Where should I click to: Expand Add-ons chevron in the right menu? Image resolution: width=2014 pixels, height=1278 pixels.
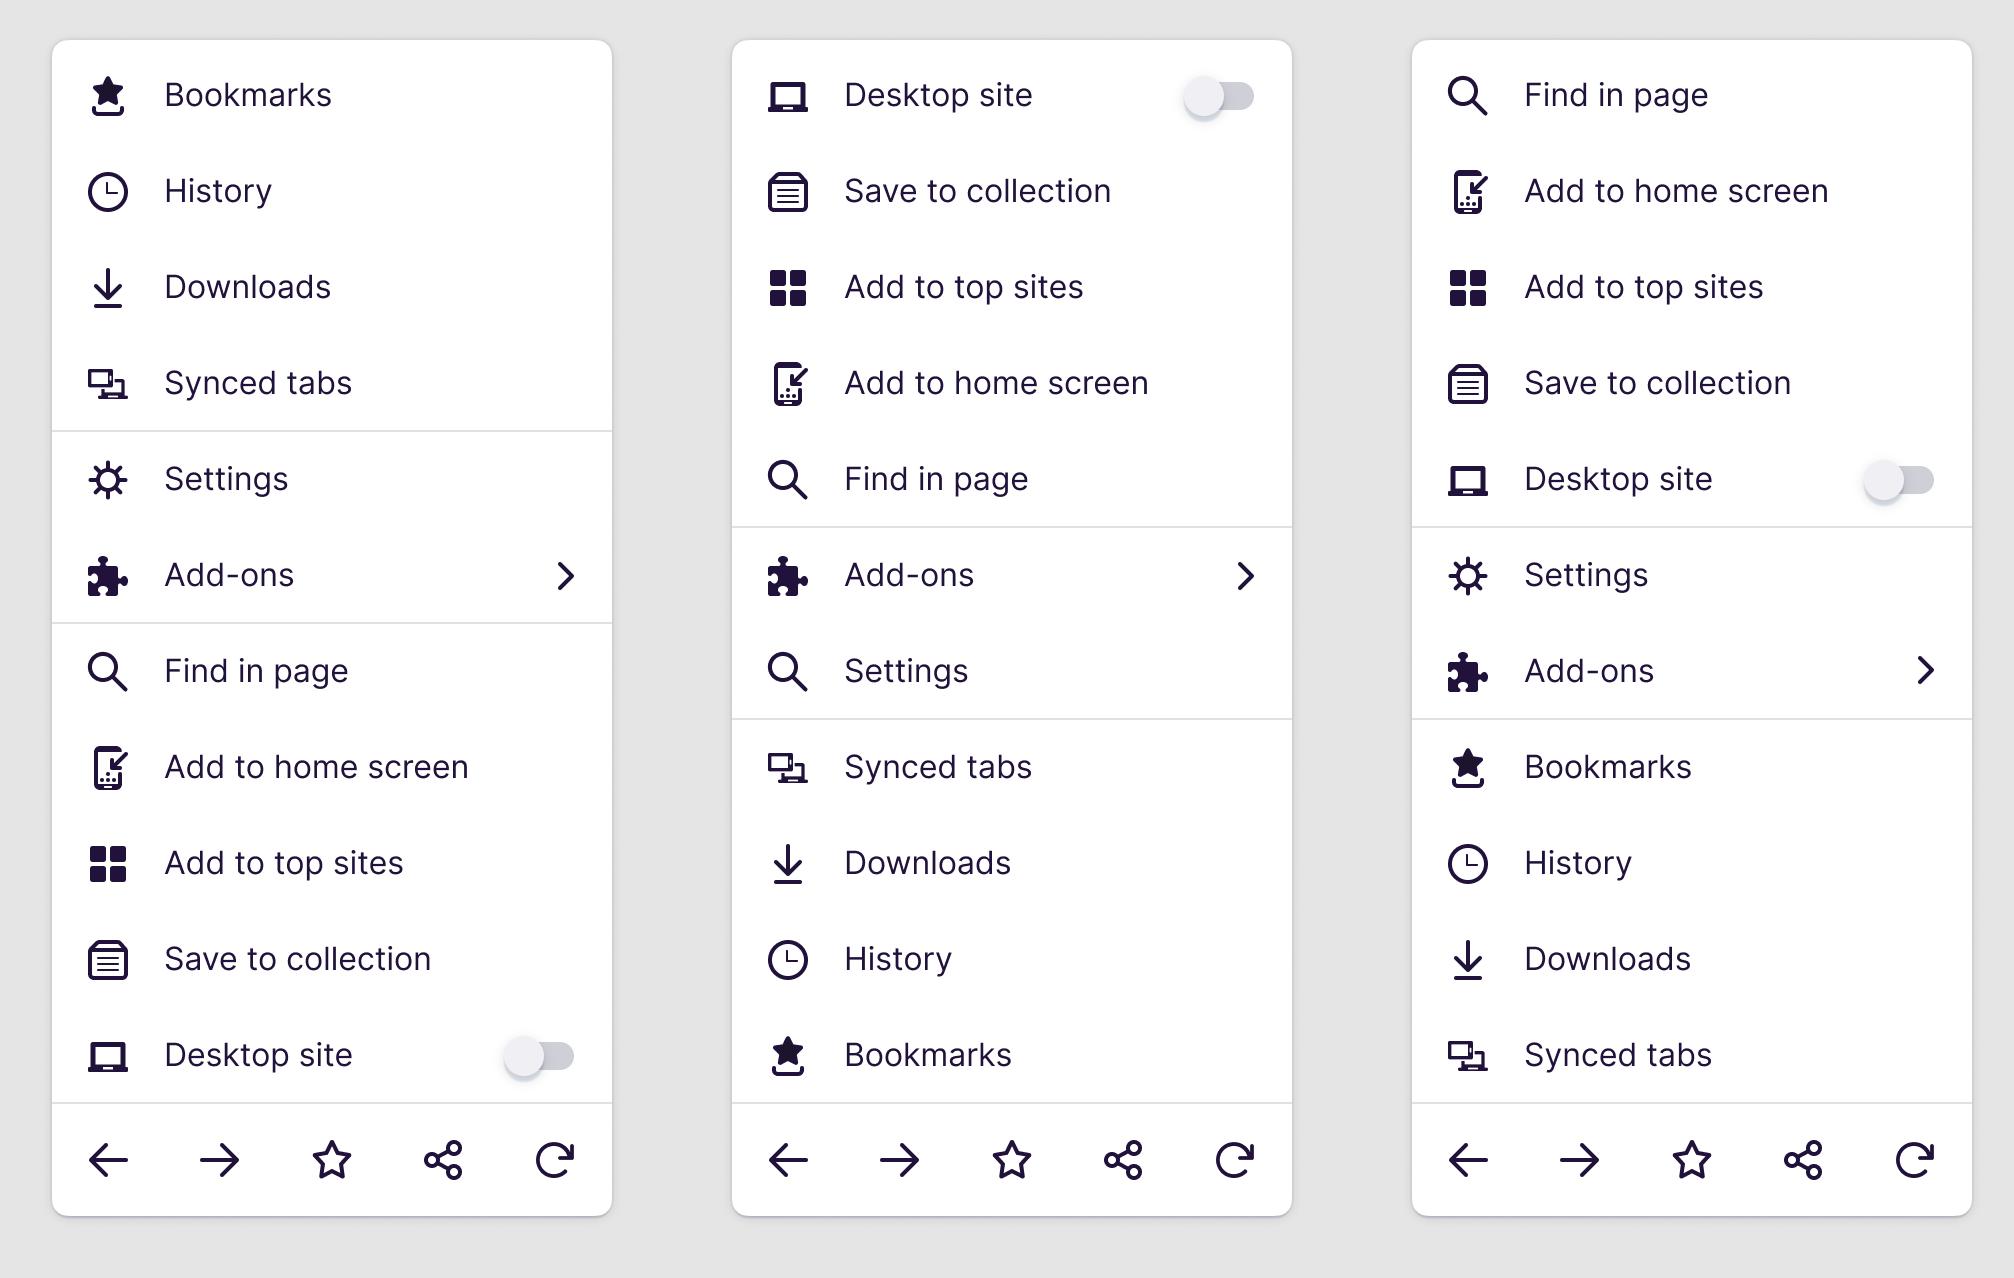click(x=1925, y=671)
